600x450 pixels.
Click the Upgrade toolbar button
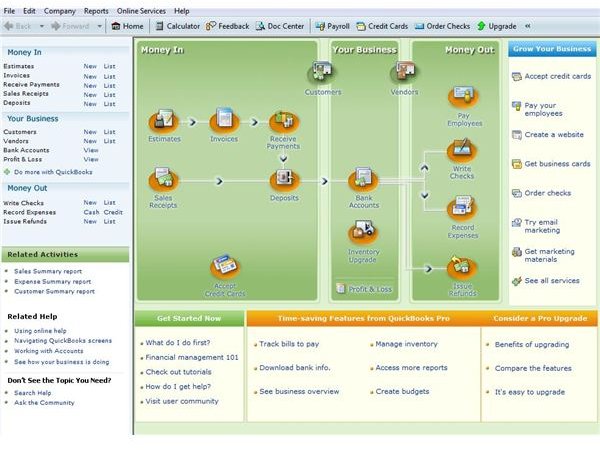pyautogui.click(x=497, y=26)
